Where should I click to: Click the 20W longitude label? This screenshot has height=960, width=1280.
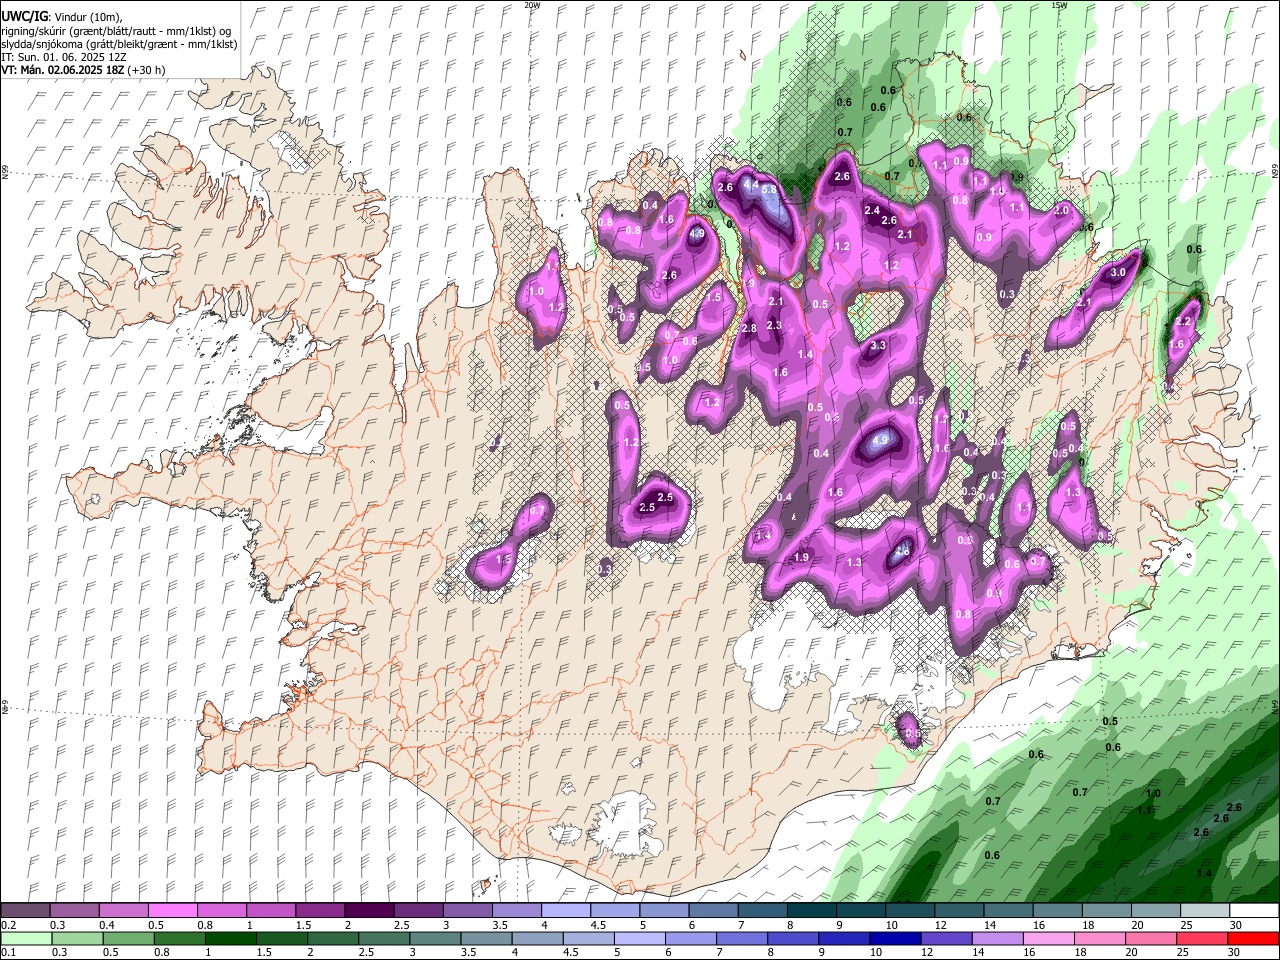pyautogui.click(x=532, y=5)
